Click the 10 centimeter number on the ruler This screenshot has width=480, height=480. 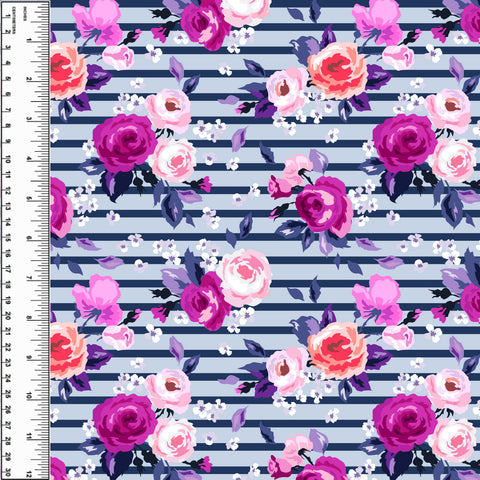(x=7, y=159)
